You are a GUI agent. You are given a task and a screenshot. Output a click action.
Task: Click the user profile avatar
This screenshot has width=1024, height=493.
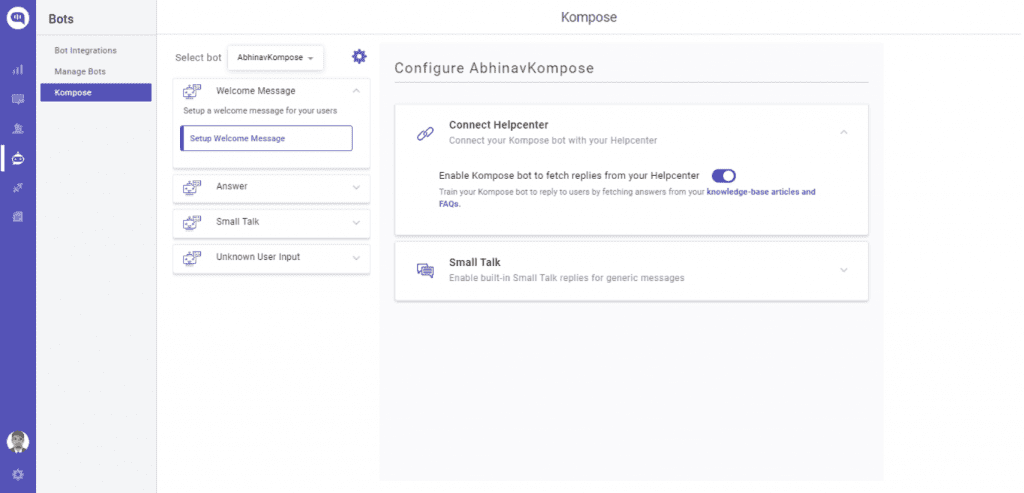pos(18,442)
